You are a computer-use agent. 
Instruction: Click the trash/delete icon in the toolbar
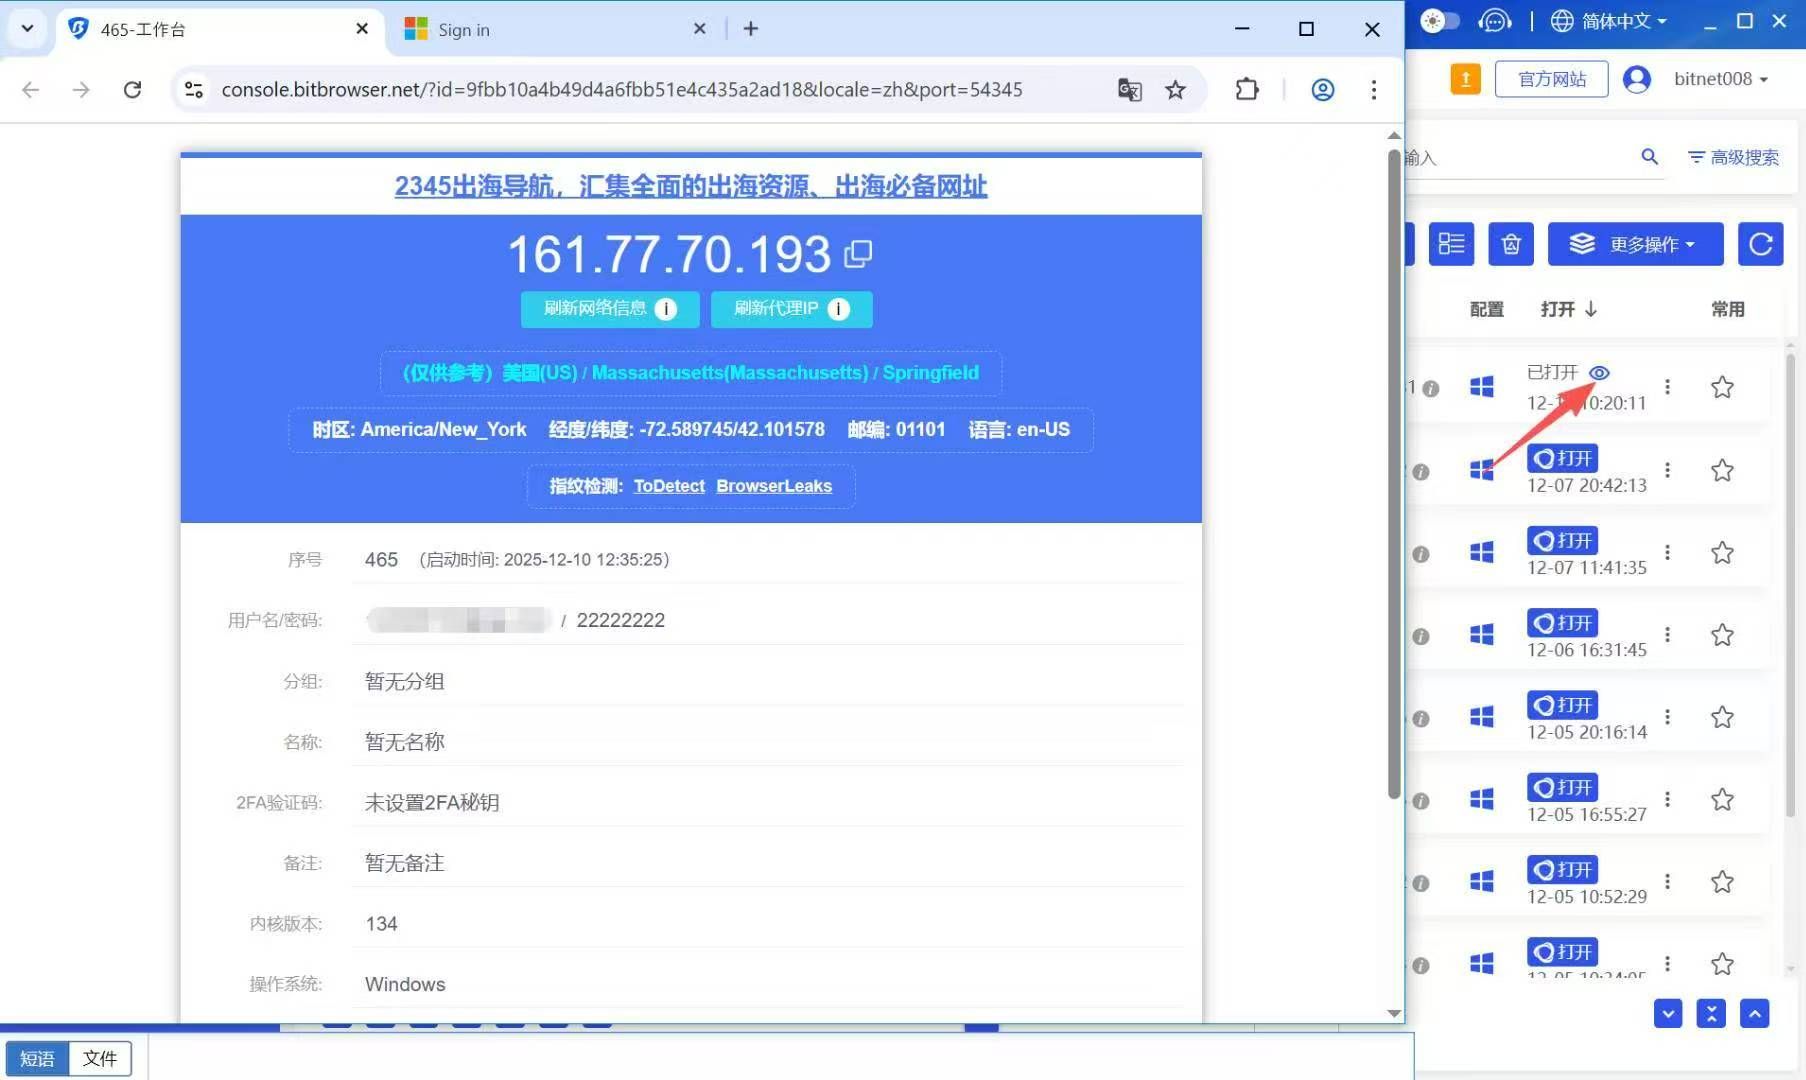[x=1511, y=243]
